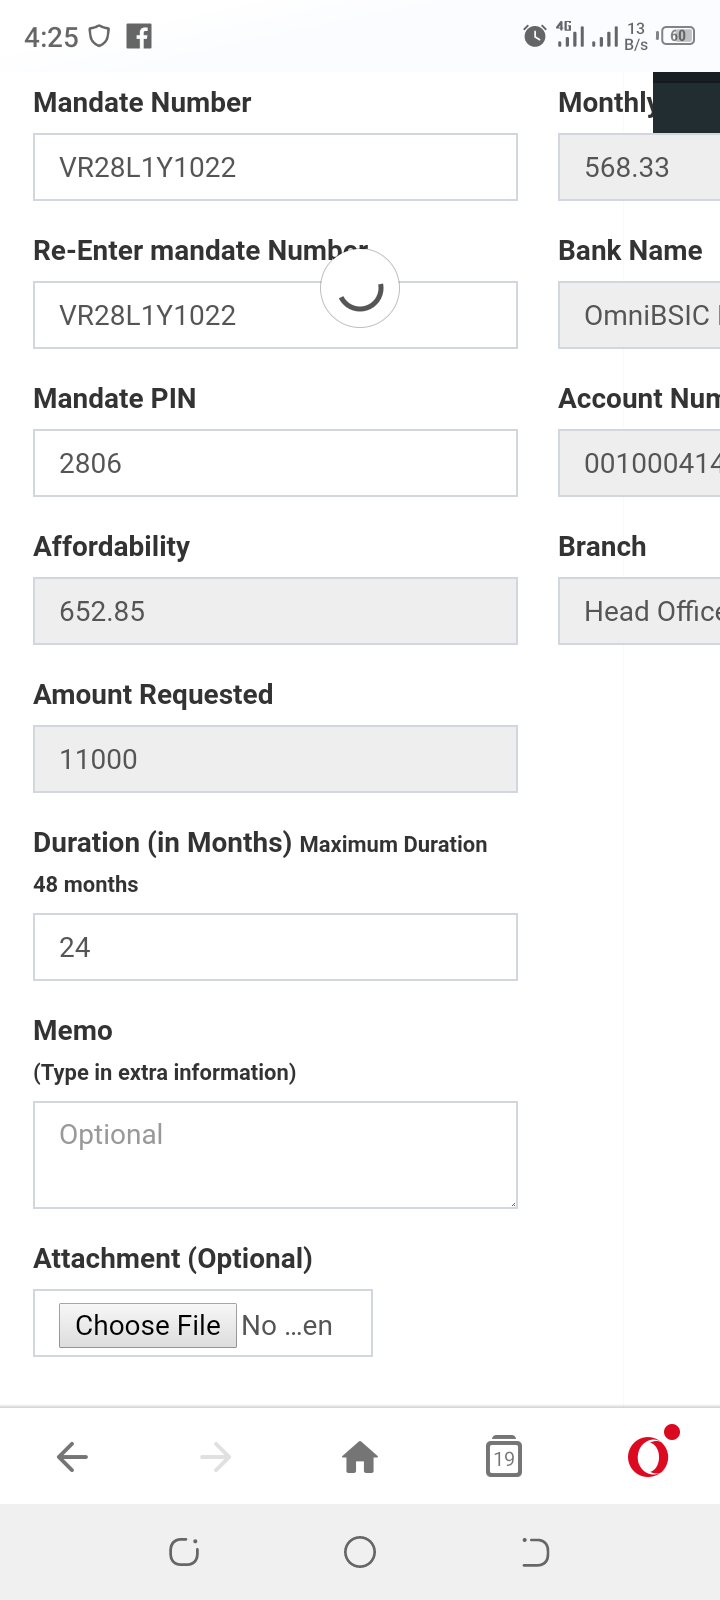Viewport: 720px width, 1600px height.
Task: Open the Opera menu icon
Action: 648,1455
